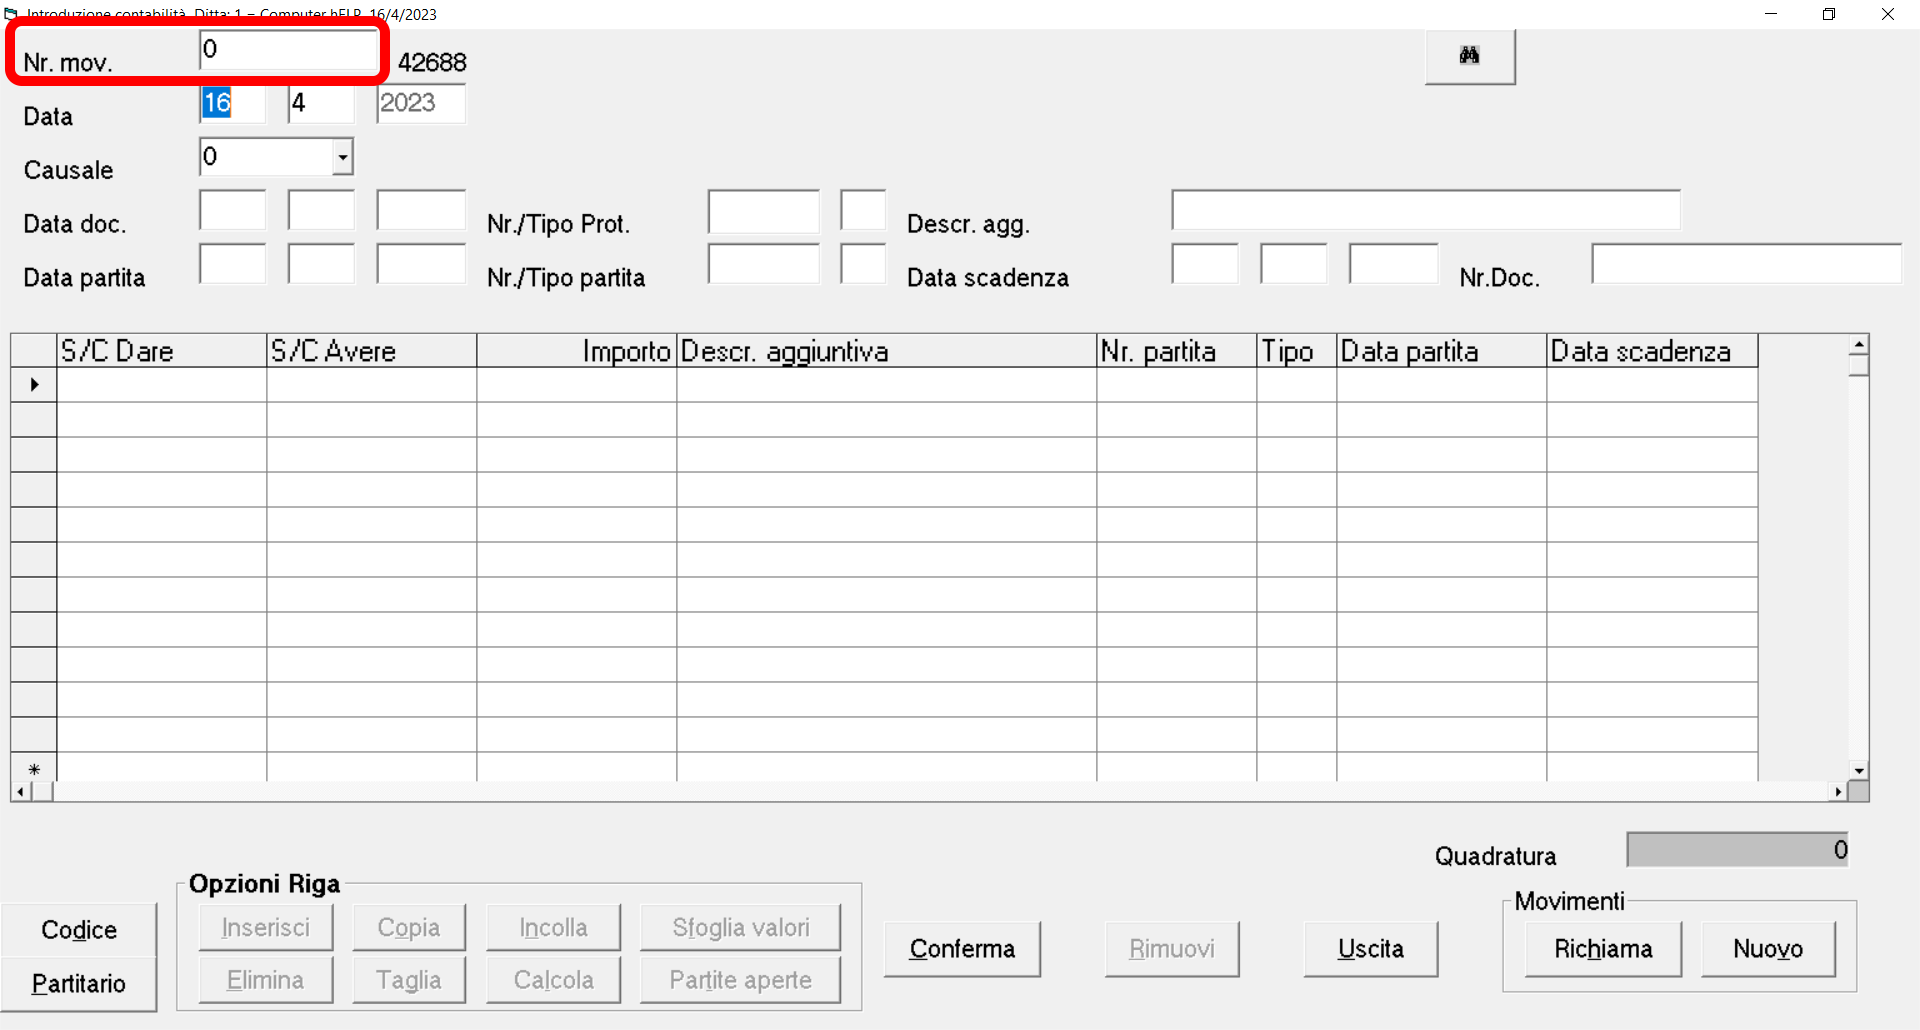Viewport: 1920px width, 1030px height.
Task: Click the Conferma button
Action: [962, 949]
